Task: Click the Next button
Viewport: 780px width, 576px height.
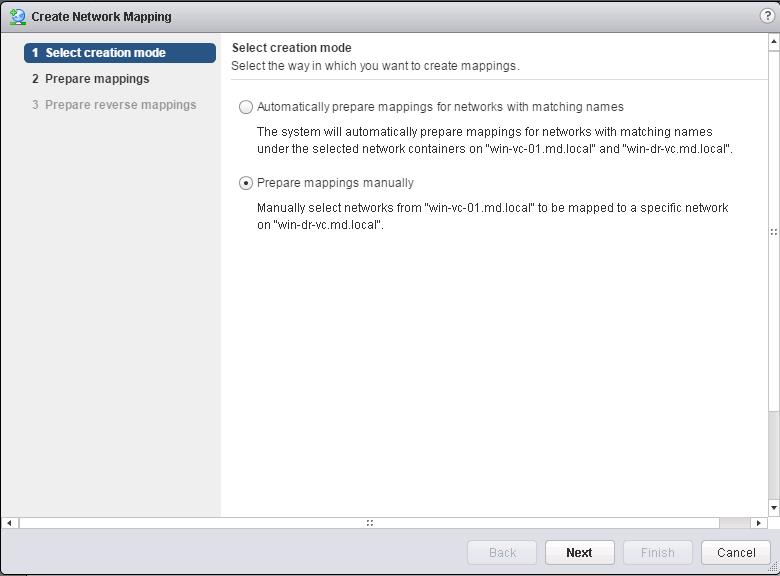Action: pos(580,553)
